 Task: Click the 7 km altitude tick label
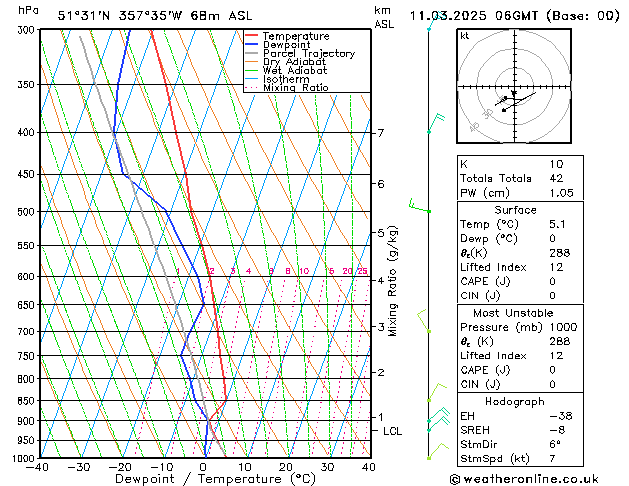[381, 133]
